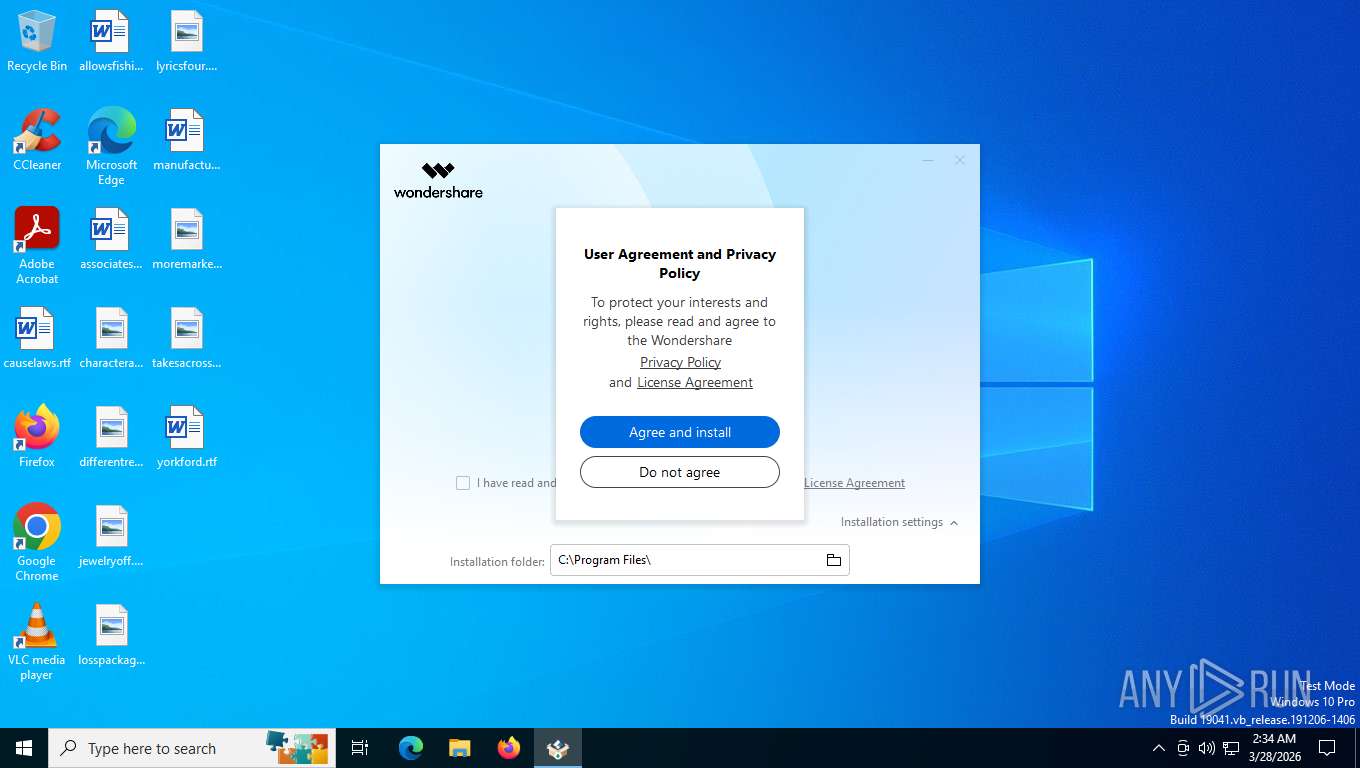Close the Wondershare installer window
This screenshot has width=1360, height=768.
(960, 160)
